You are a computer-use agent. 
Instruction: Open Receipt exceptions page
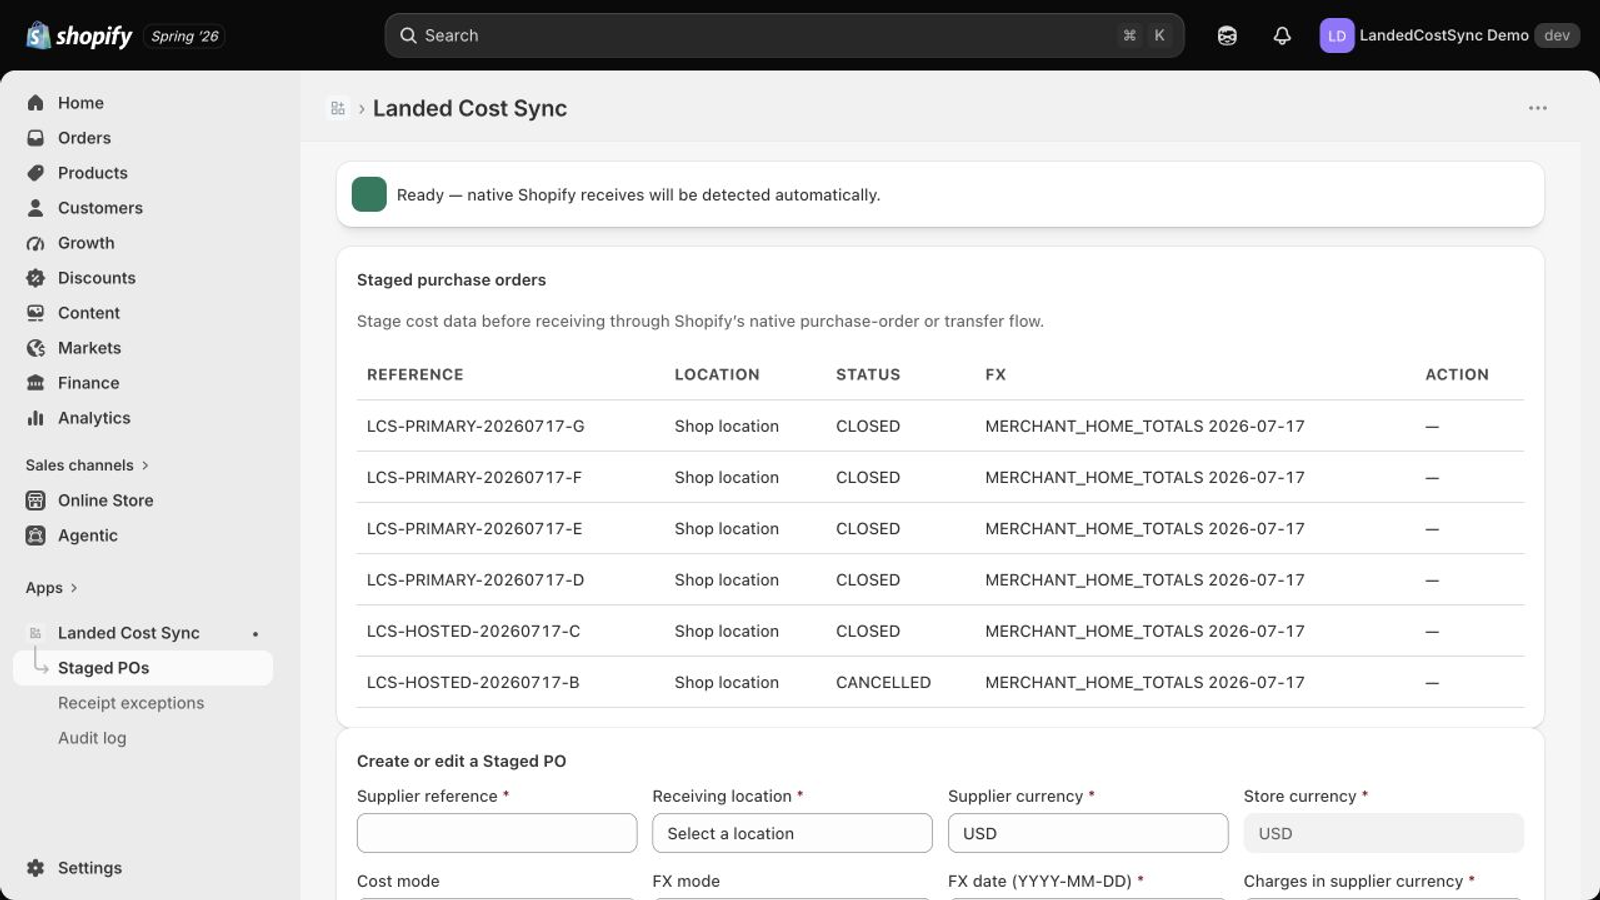[131, 703]
